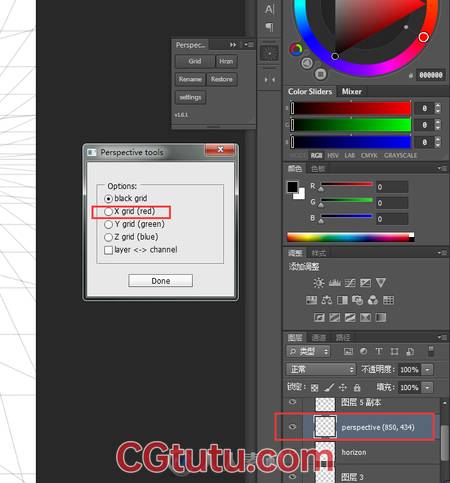The width and height of the screenshot is (450, 483).
Task: Select the HSV color mode tab
Action: [x=333, y=156]
